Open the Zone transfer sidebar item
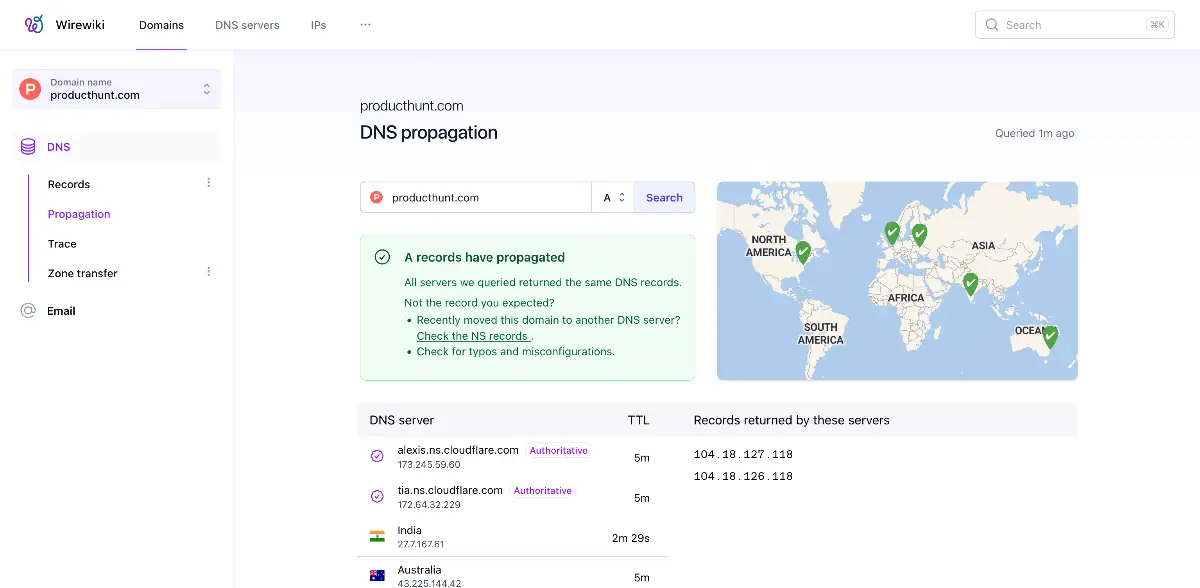Image resolution: width=1200 pixels, height=588 pixels. click(83, 273)
